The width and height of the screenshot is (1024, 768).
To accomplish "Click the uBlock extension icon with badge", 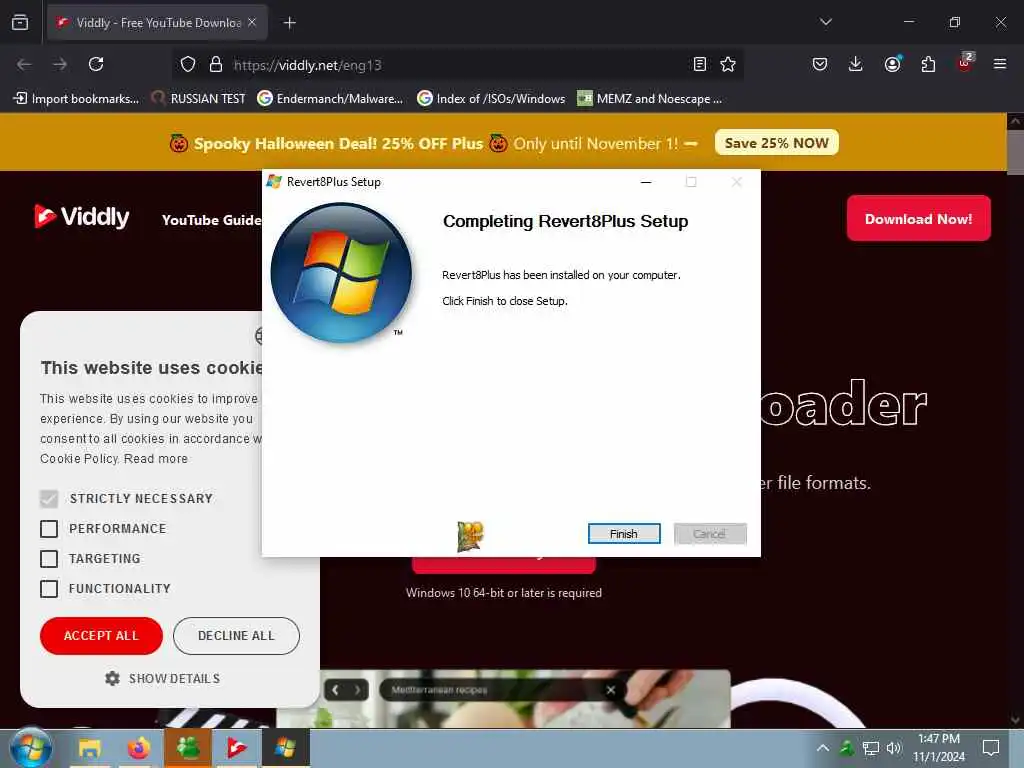I will point(965,63).
